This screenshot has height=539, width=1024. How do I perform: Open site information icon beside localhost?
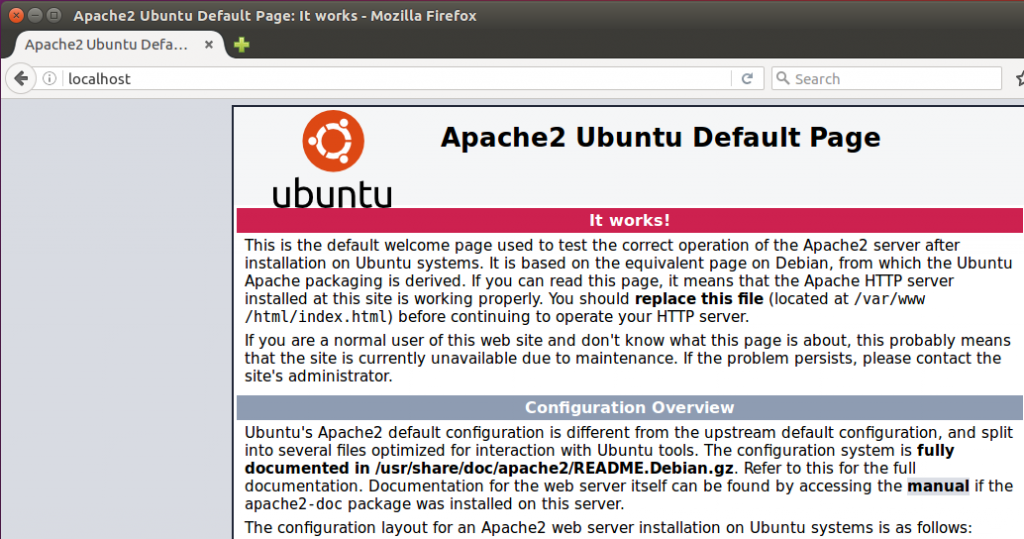point(50,79)
